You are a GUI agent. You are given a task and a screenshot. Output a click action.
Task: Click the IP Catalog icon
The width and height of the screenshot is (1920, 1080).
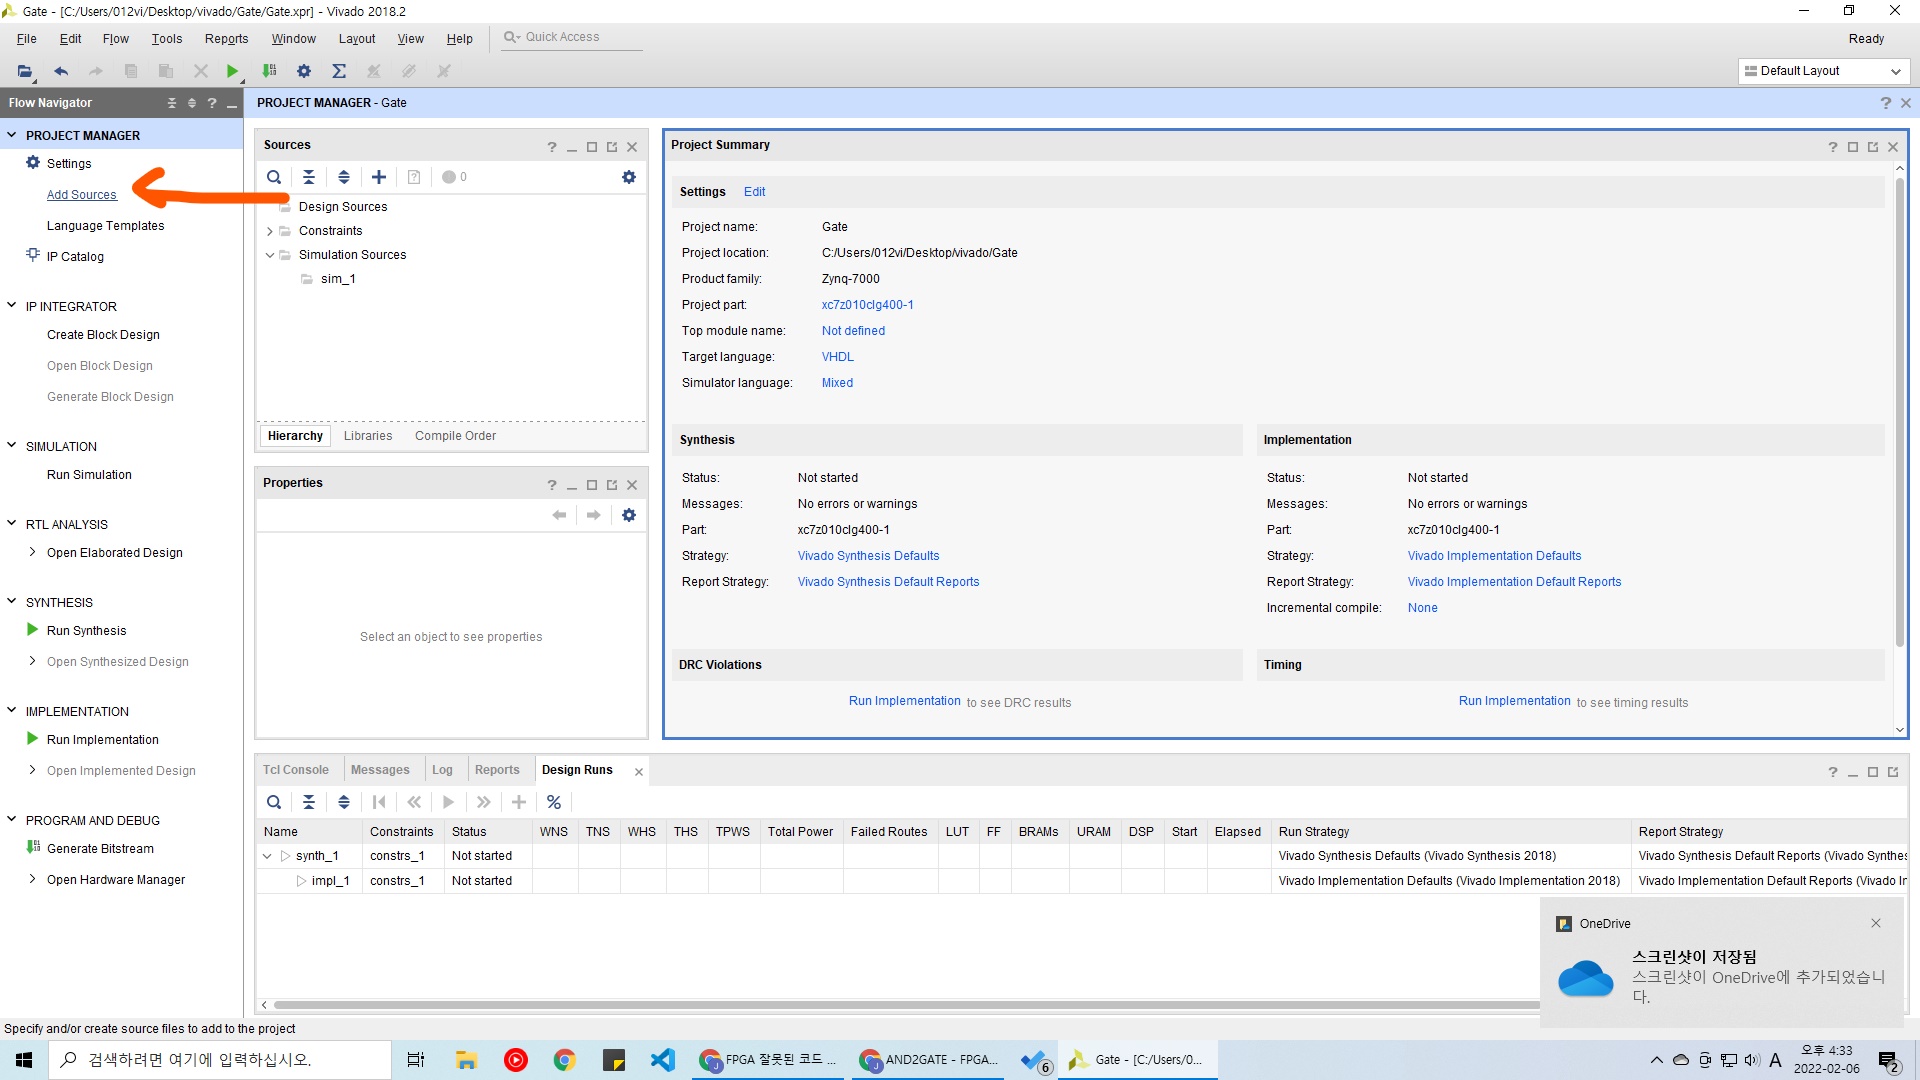(x=33, y=256)
